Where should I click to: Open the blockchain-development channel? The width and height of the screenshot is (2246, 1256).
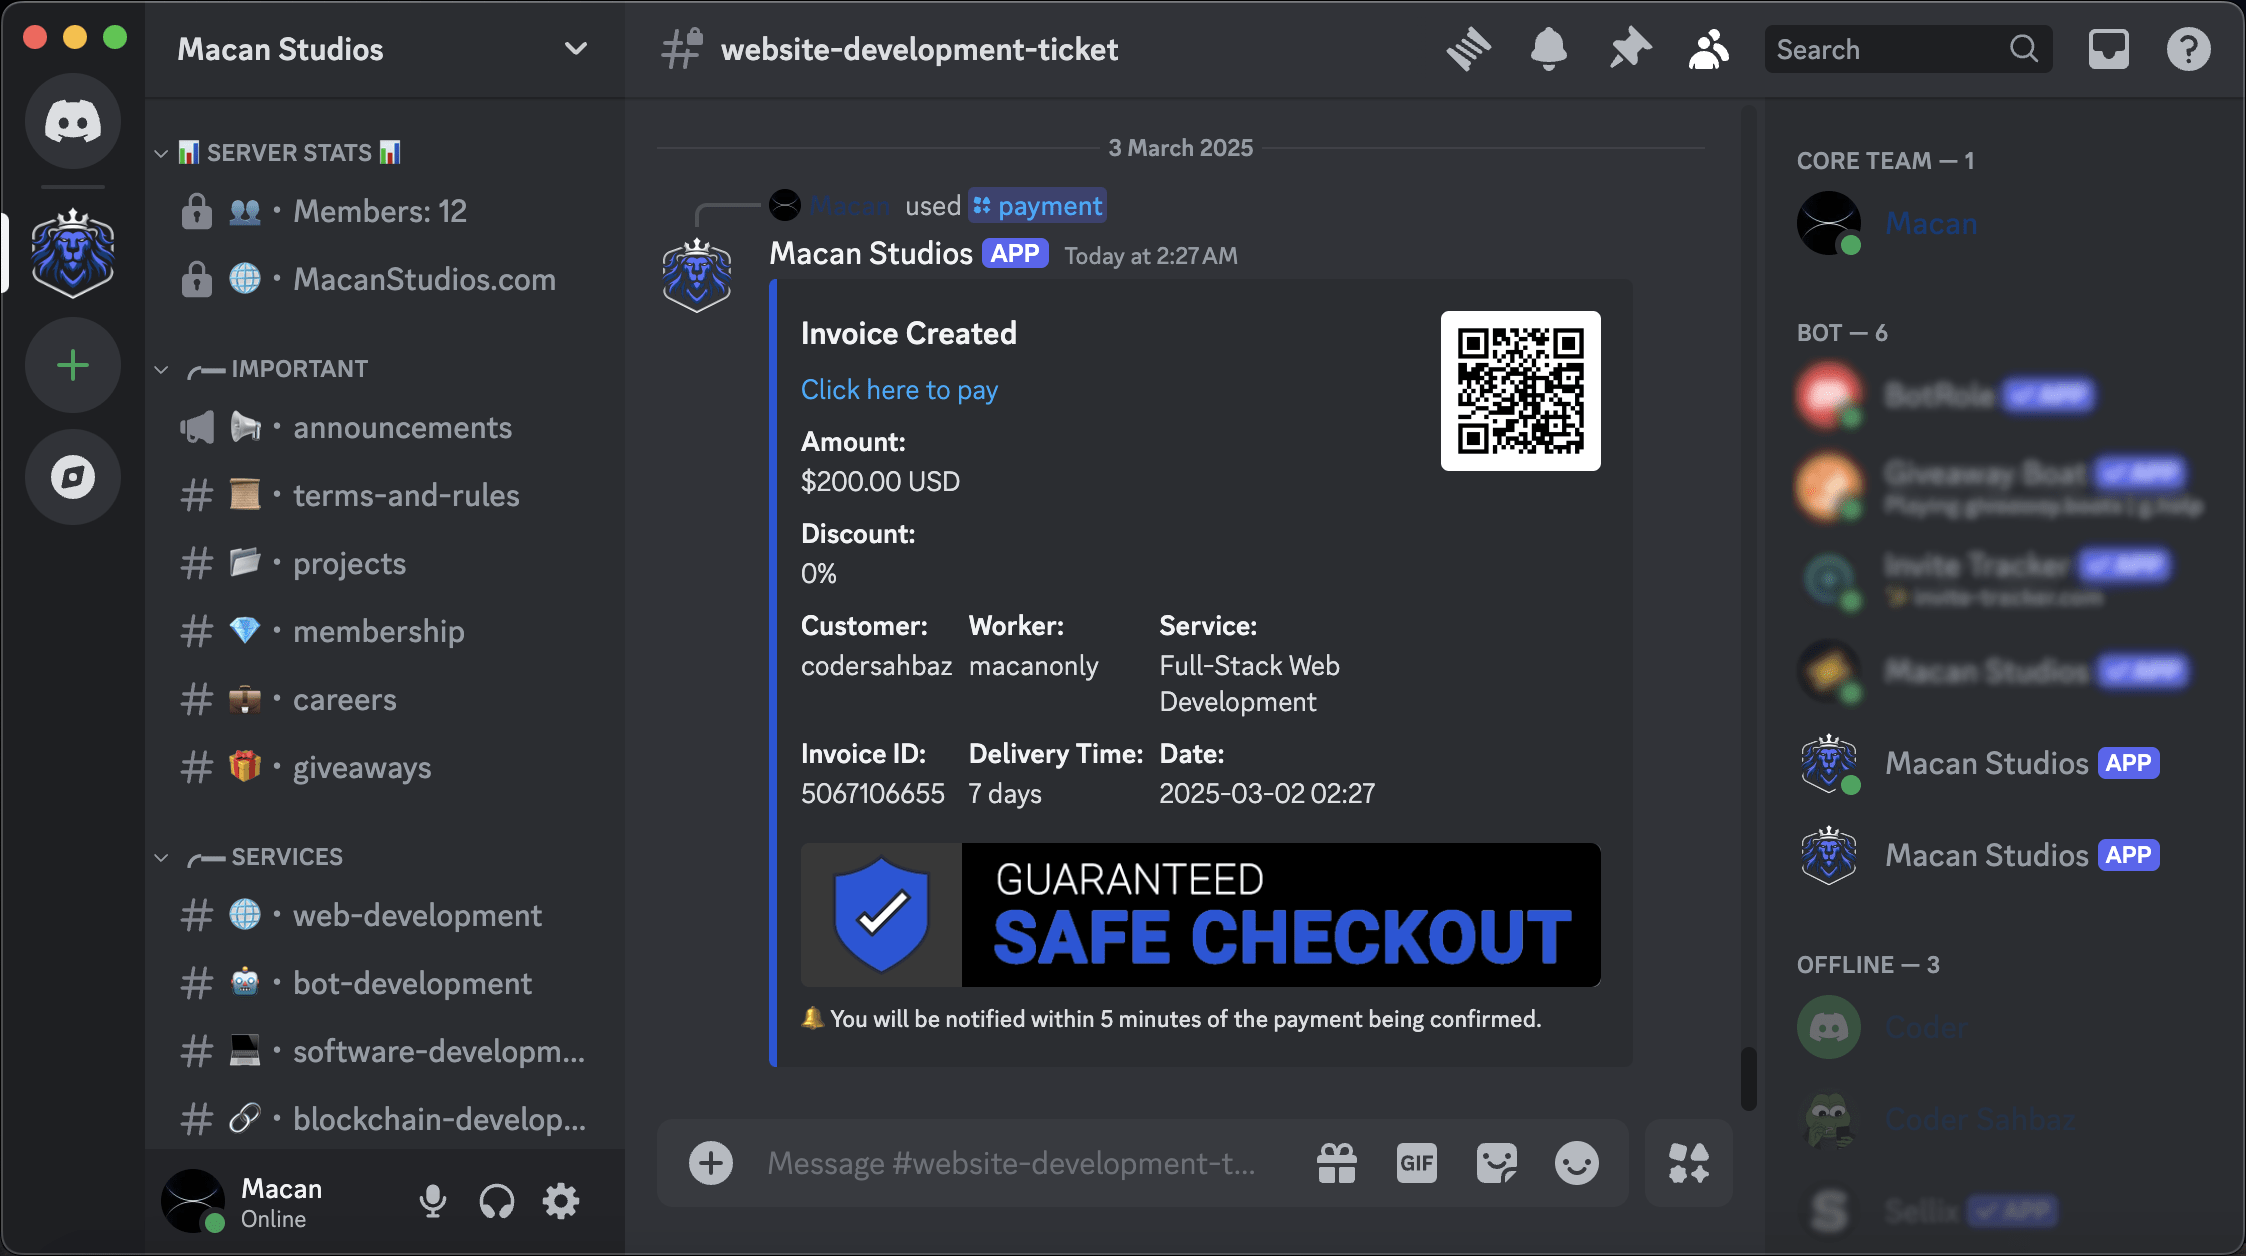click(x=385, y=1120)
